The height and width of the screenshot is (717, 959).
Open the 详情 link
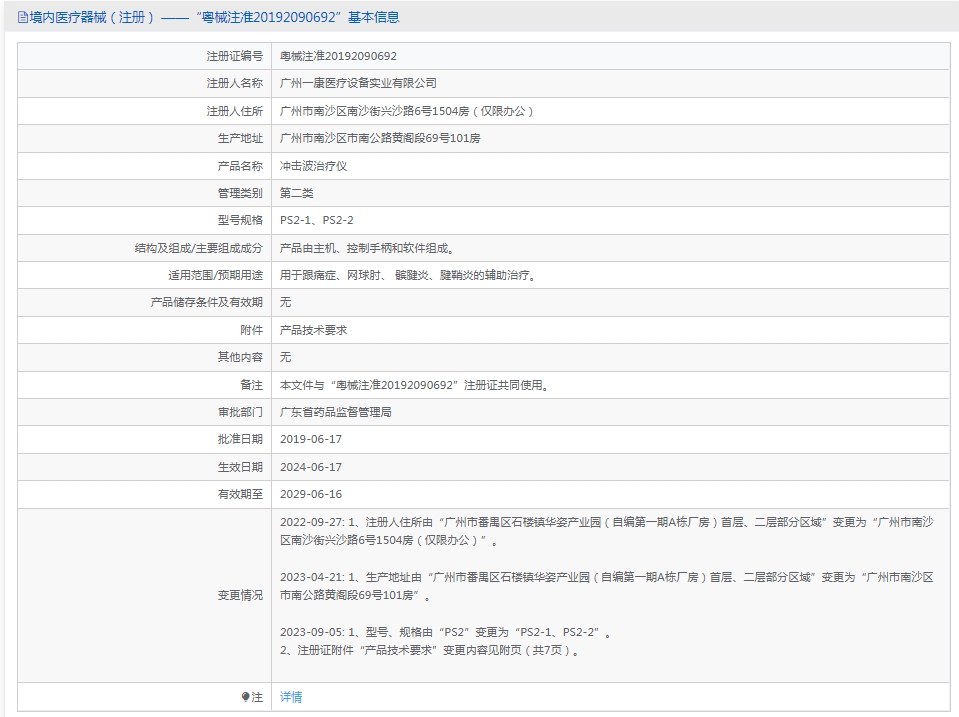(x=291, y=697)
